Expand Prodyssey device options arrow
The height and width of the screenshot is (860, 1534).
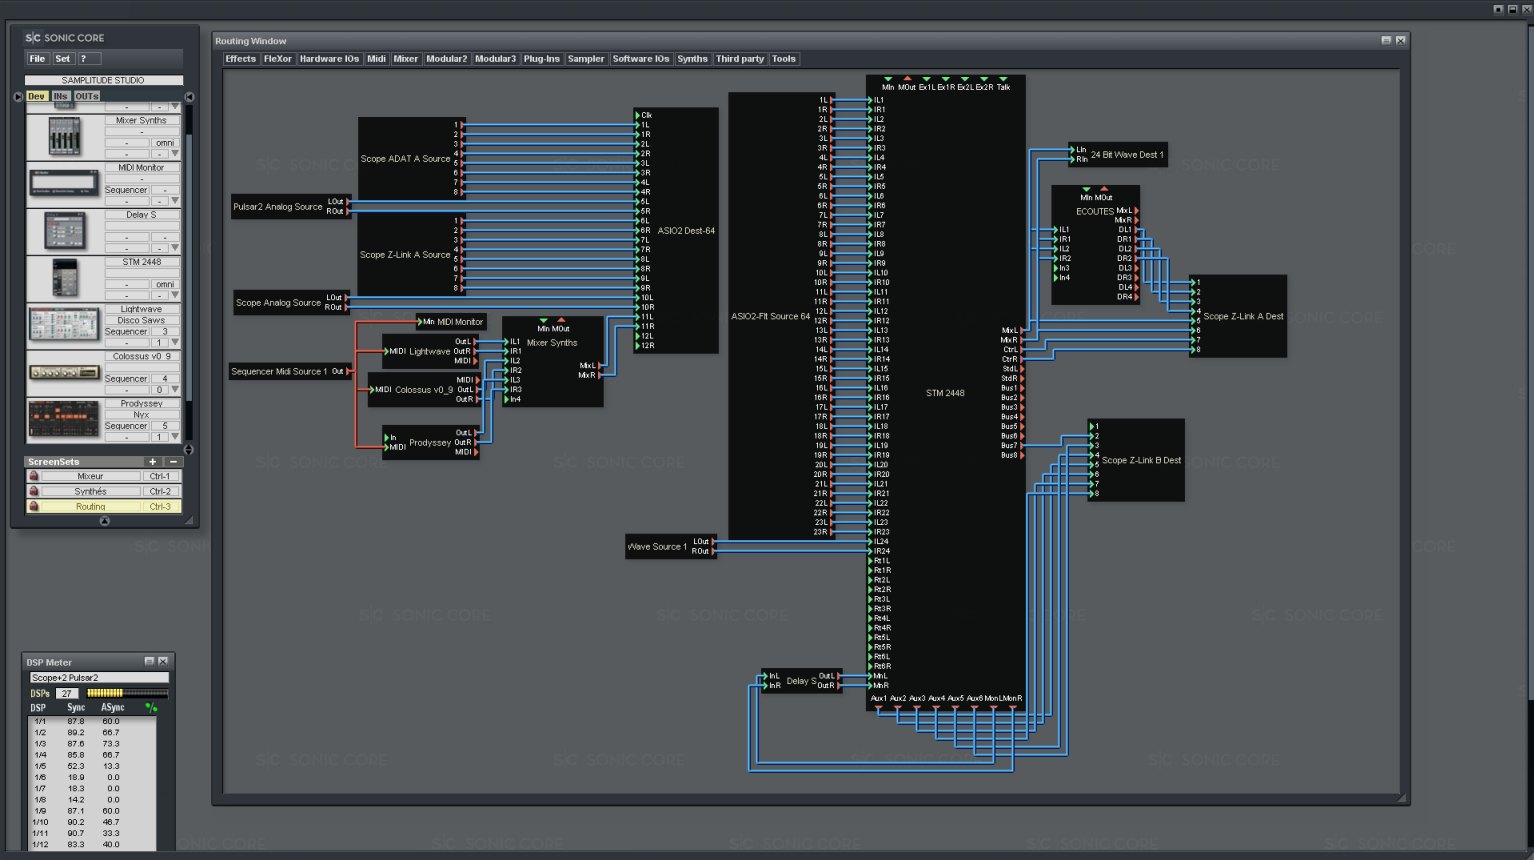pyautogui.click(x=175, y=437)
